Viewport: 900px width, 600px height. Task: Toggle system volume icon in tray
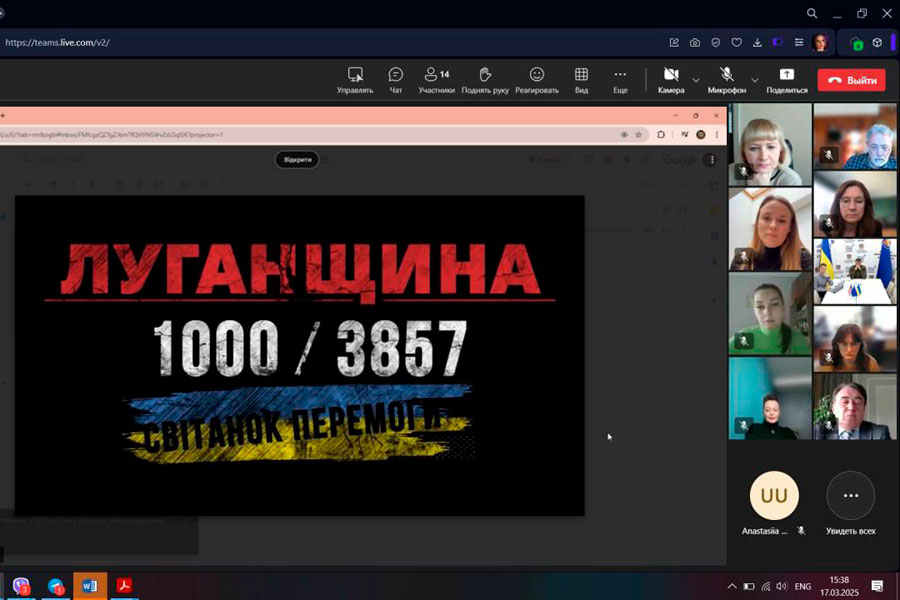click(x=783, y=586)
